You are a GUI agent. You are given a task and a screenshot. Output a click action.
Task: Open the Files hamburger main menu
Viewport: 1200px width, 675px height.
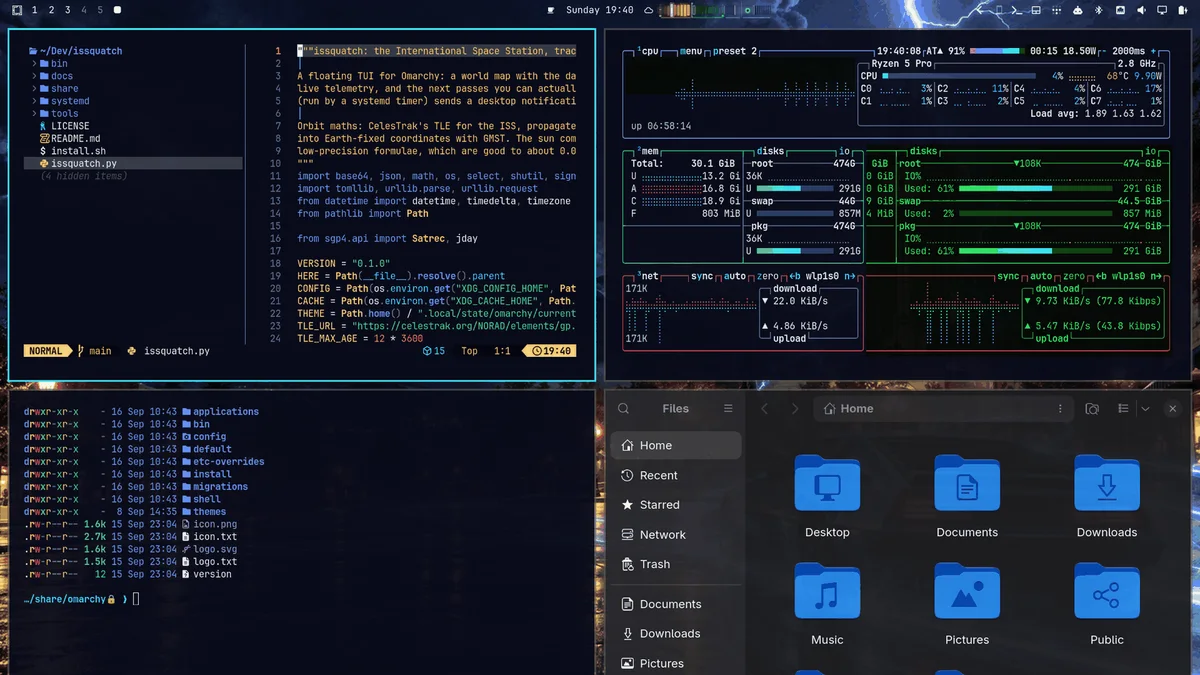click(728, 408)
